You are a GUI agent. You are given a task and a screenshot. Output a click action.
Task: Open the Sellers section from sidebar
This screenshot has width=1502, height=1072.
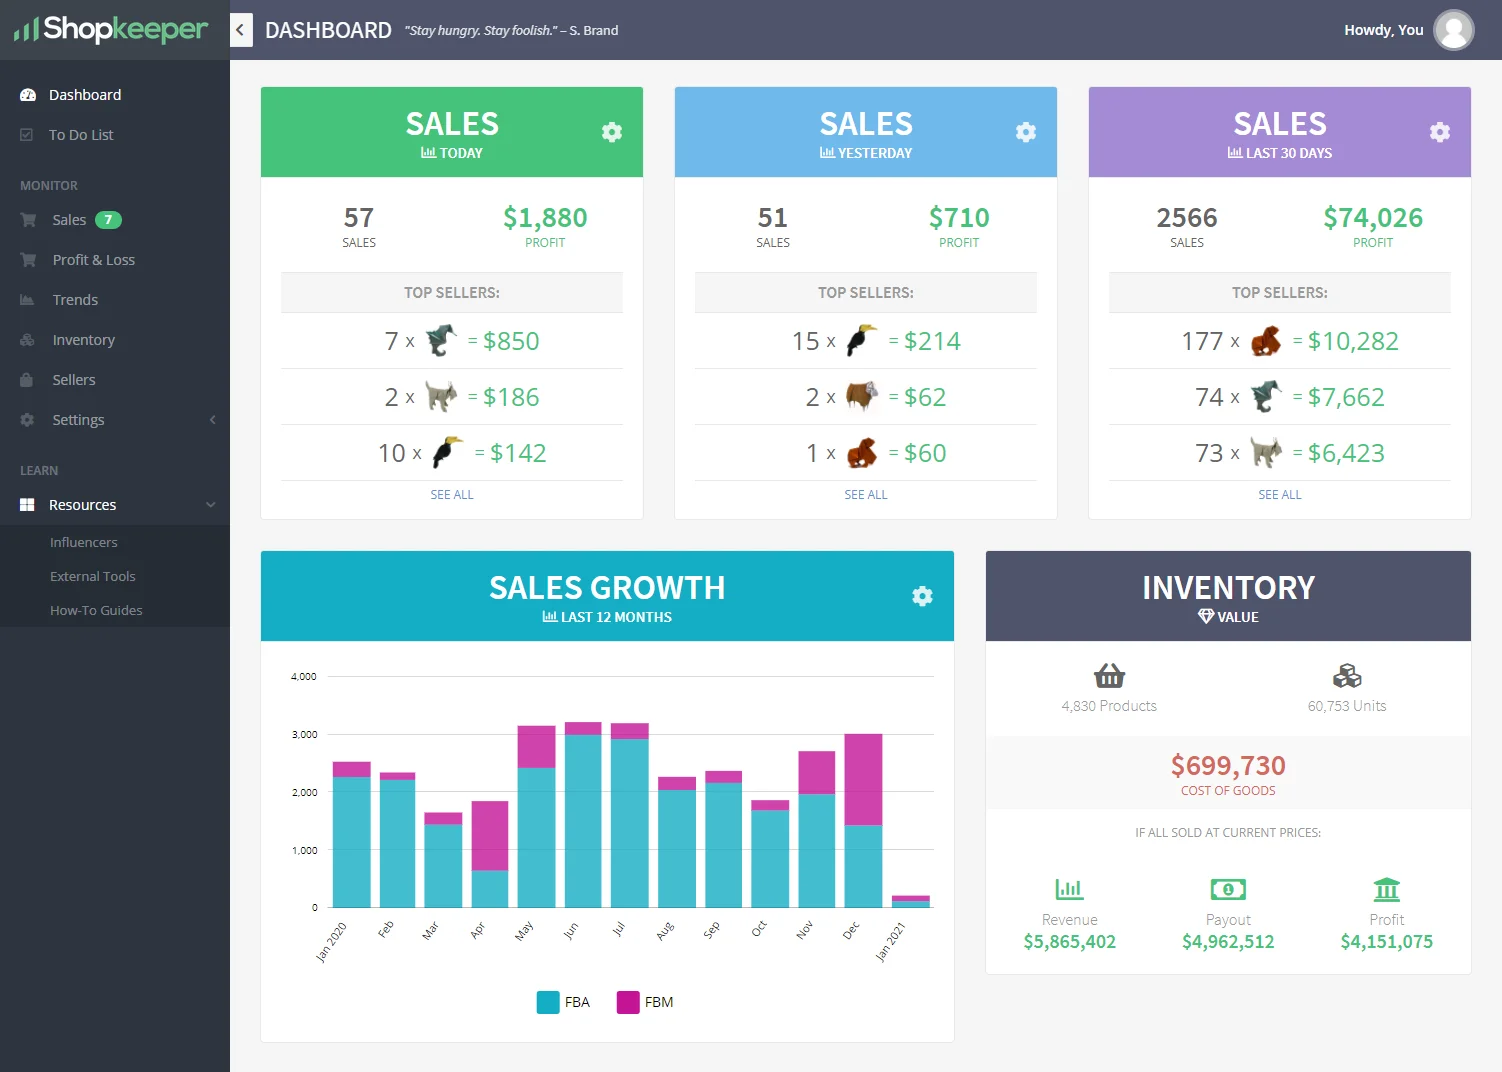click(x=73, y=379)
